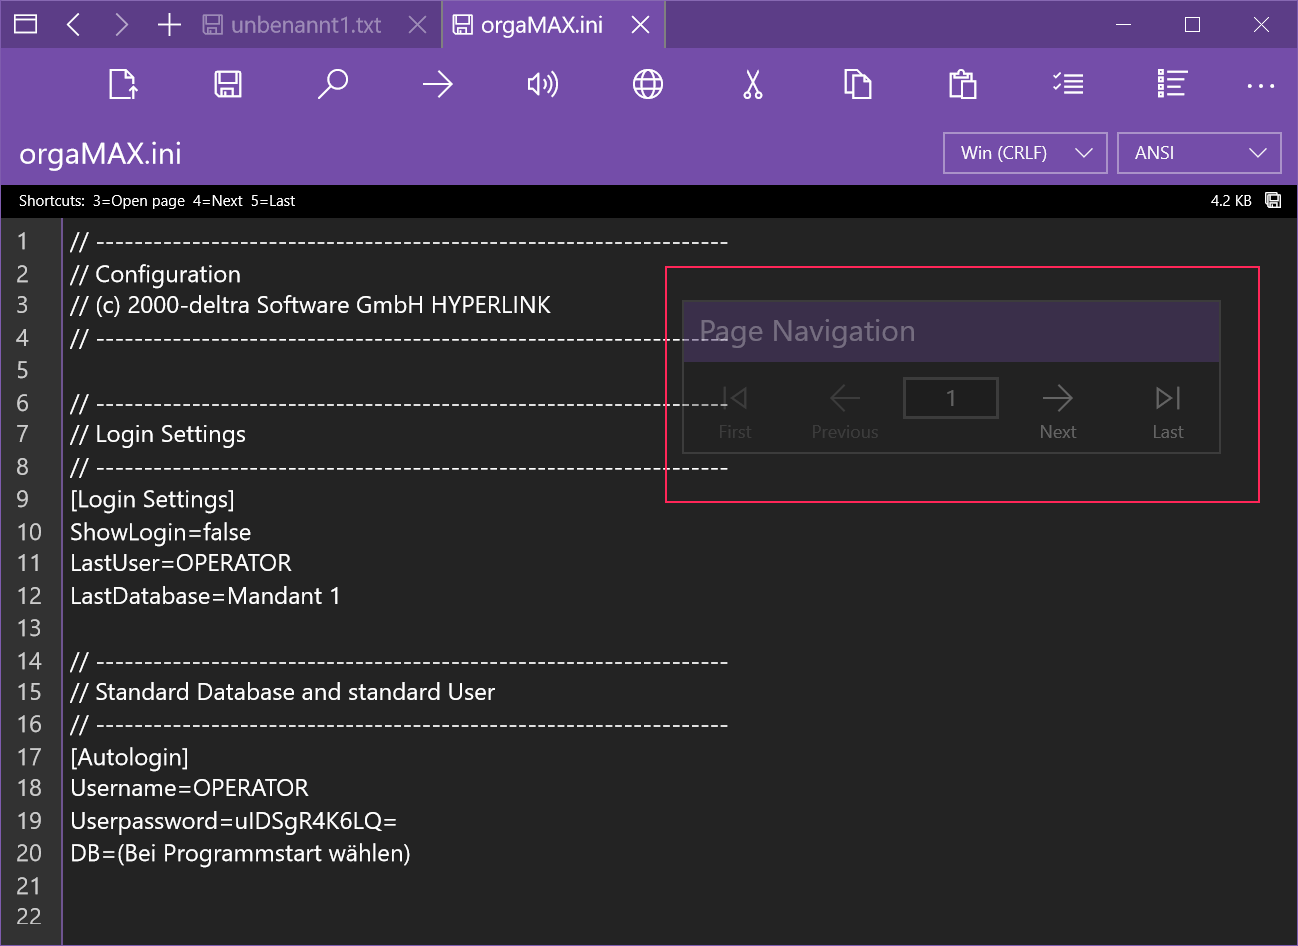
Task: Click "// Standard Database and standard User"
Action: [x=282, y=692]
